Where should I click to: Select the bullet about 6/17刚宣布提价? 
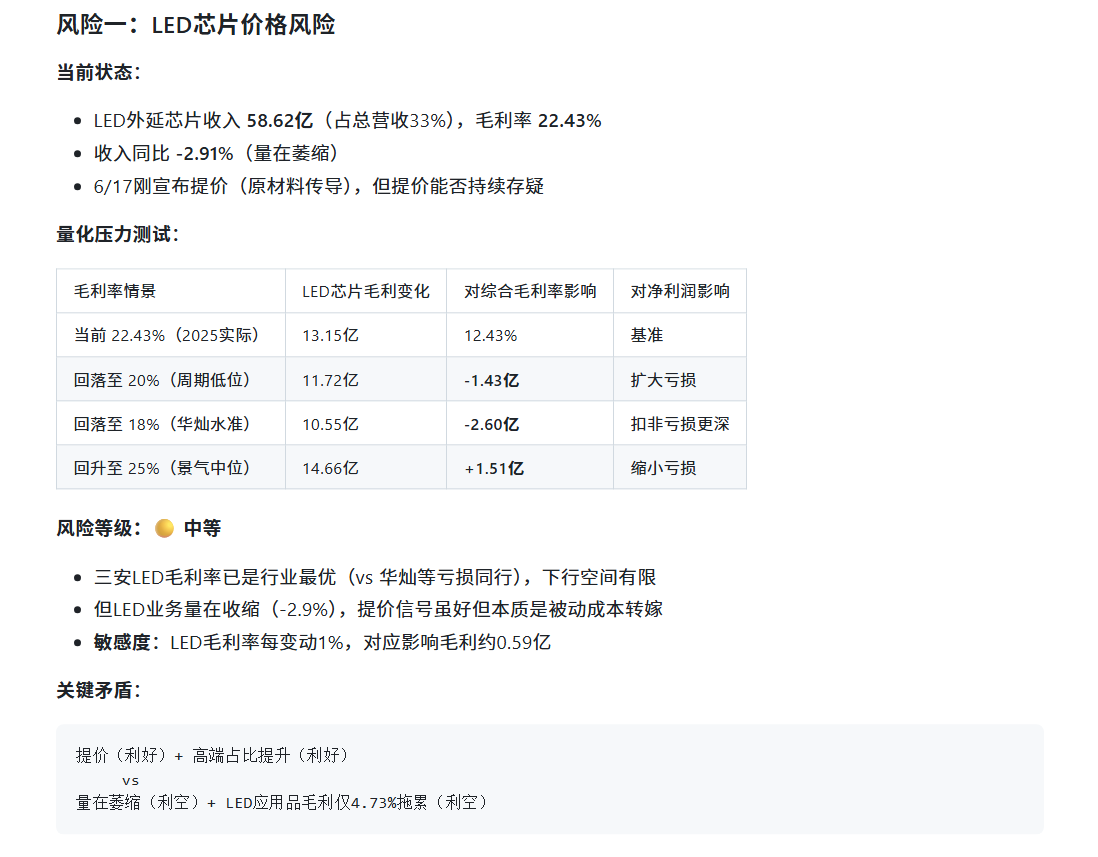[x=319, y=186]
